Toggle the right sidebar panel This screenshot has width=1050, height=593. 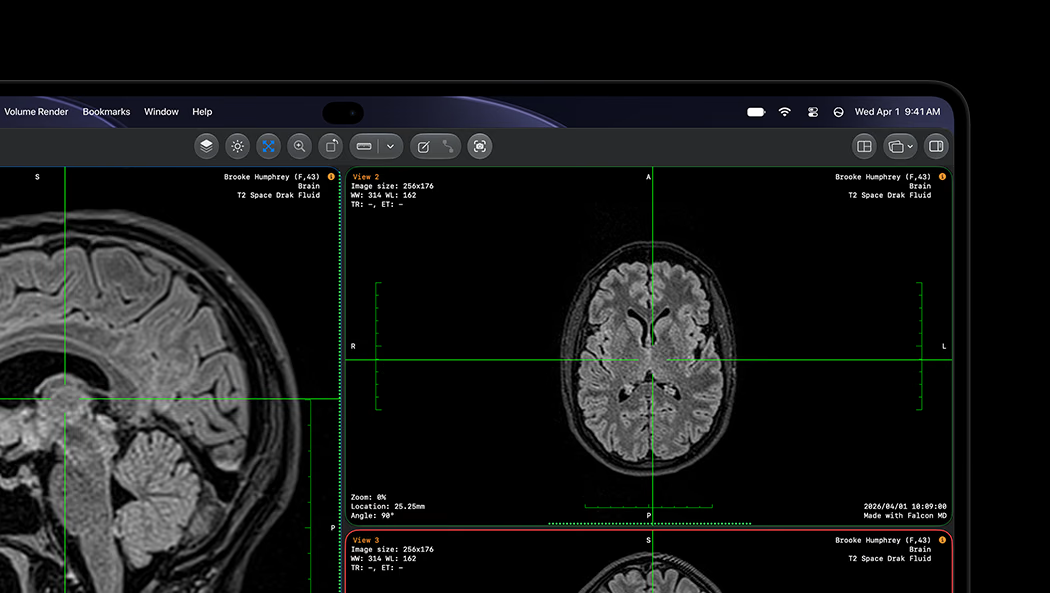point(936,146)
